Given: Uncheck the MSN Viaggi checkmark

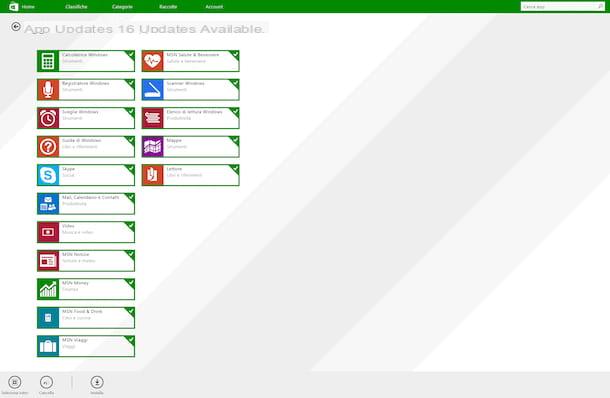Looking at the screenshot, I should 131,339.
